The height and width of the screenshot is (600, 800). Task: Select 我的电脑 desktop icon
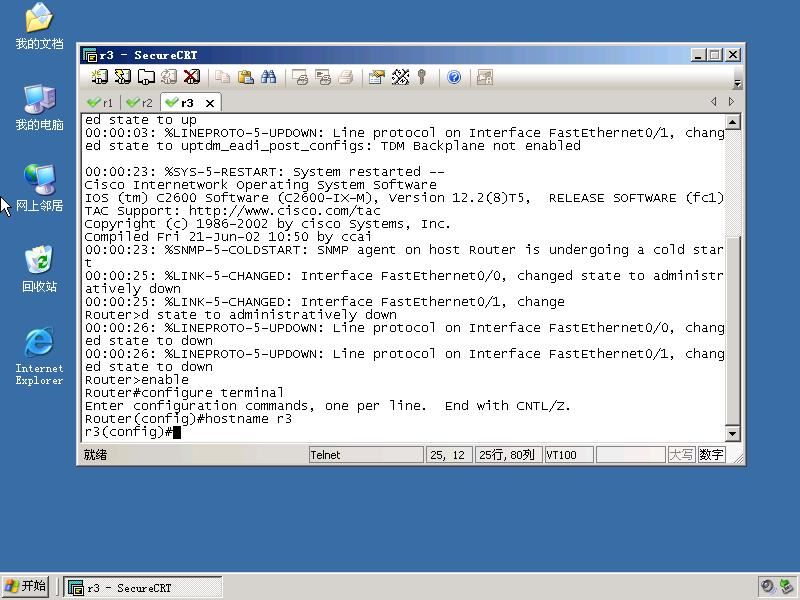tap(39, 107)
